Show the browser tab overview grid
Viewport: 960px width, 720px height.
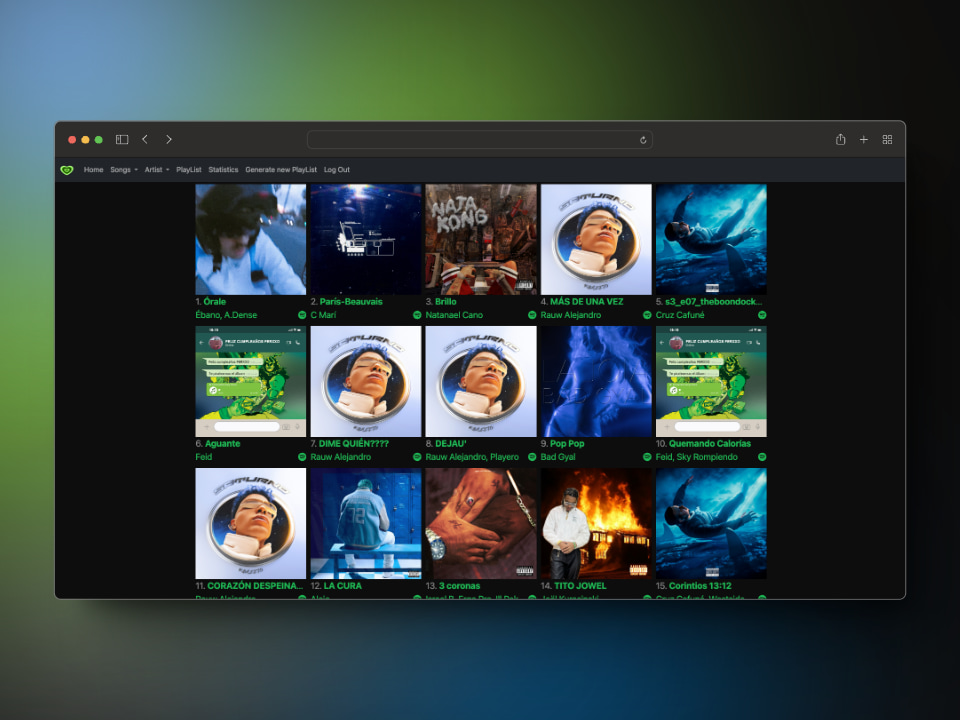887,140
